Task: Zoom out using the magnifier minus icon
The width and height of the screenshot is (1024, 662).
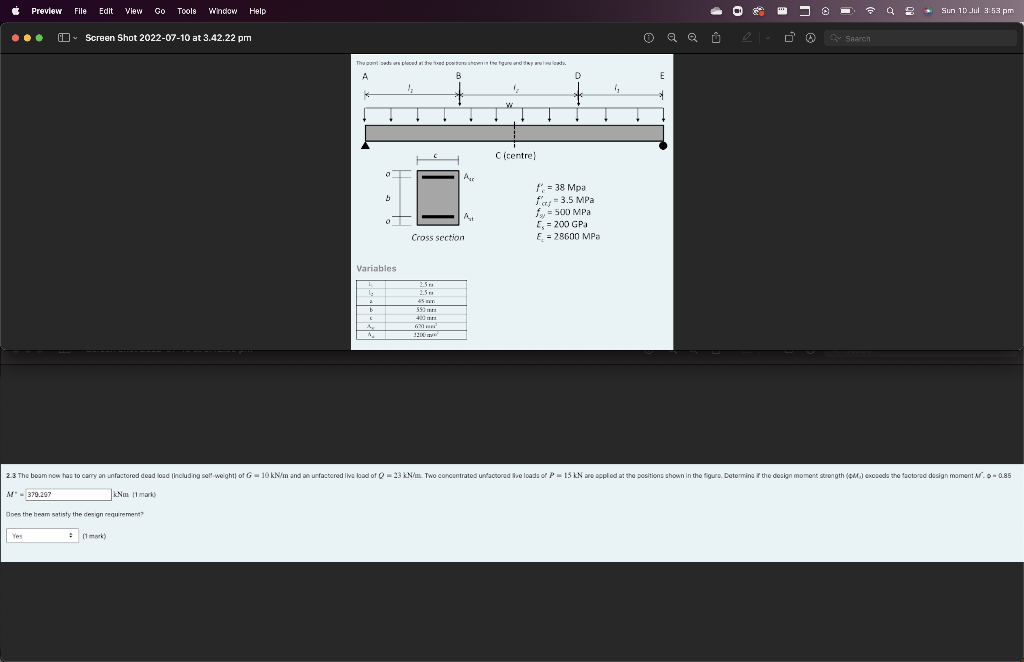Action: pyautogui.click(x=672, y=37)
